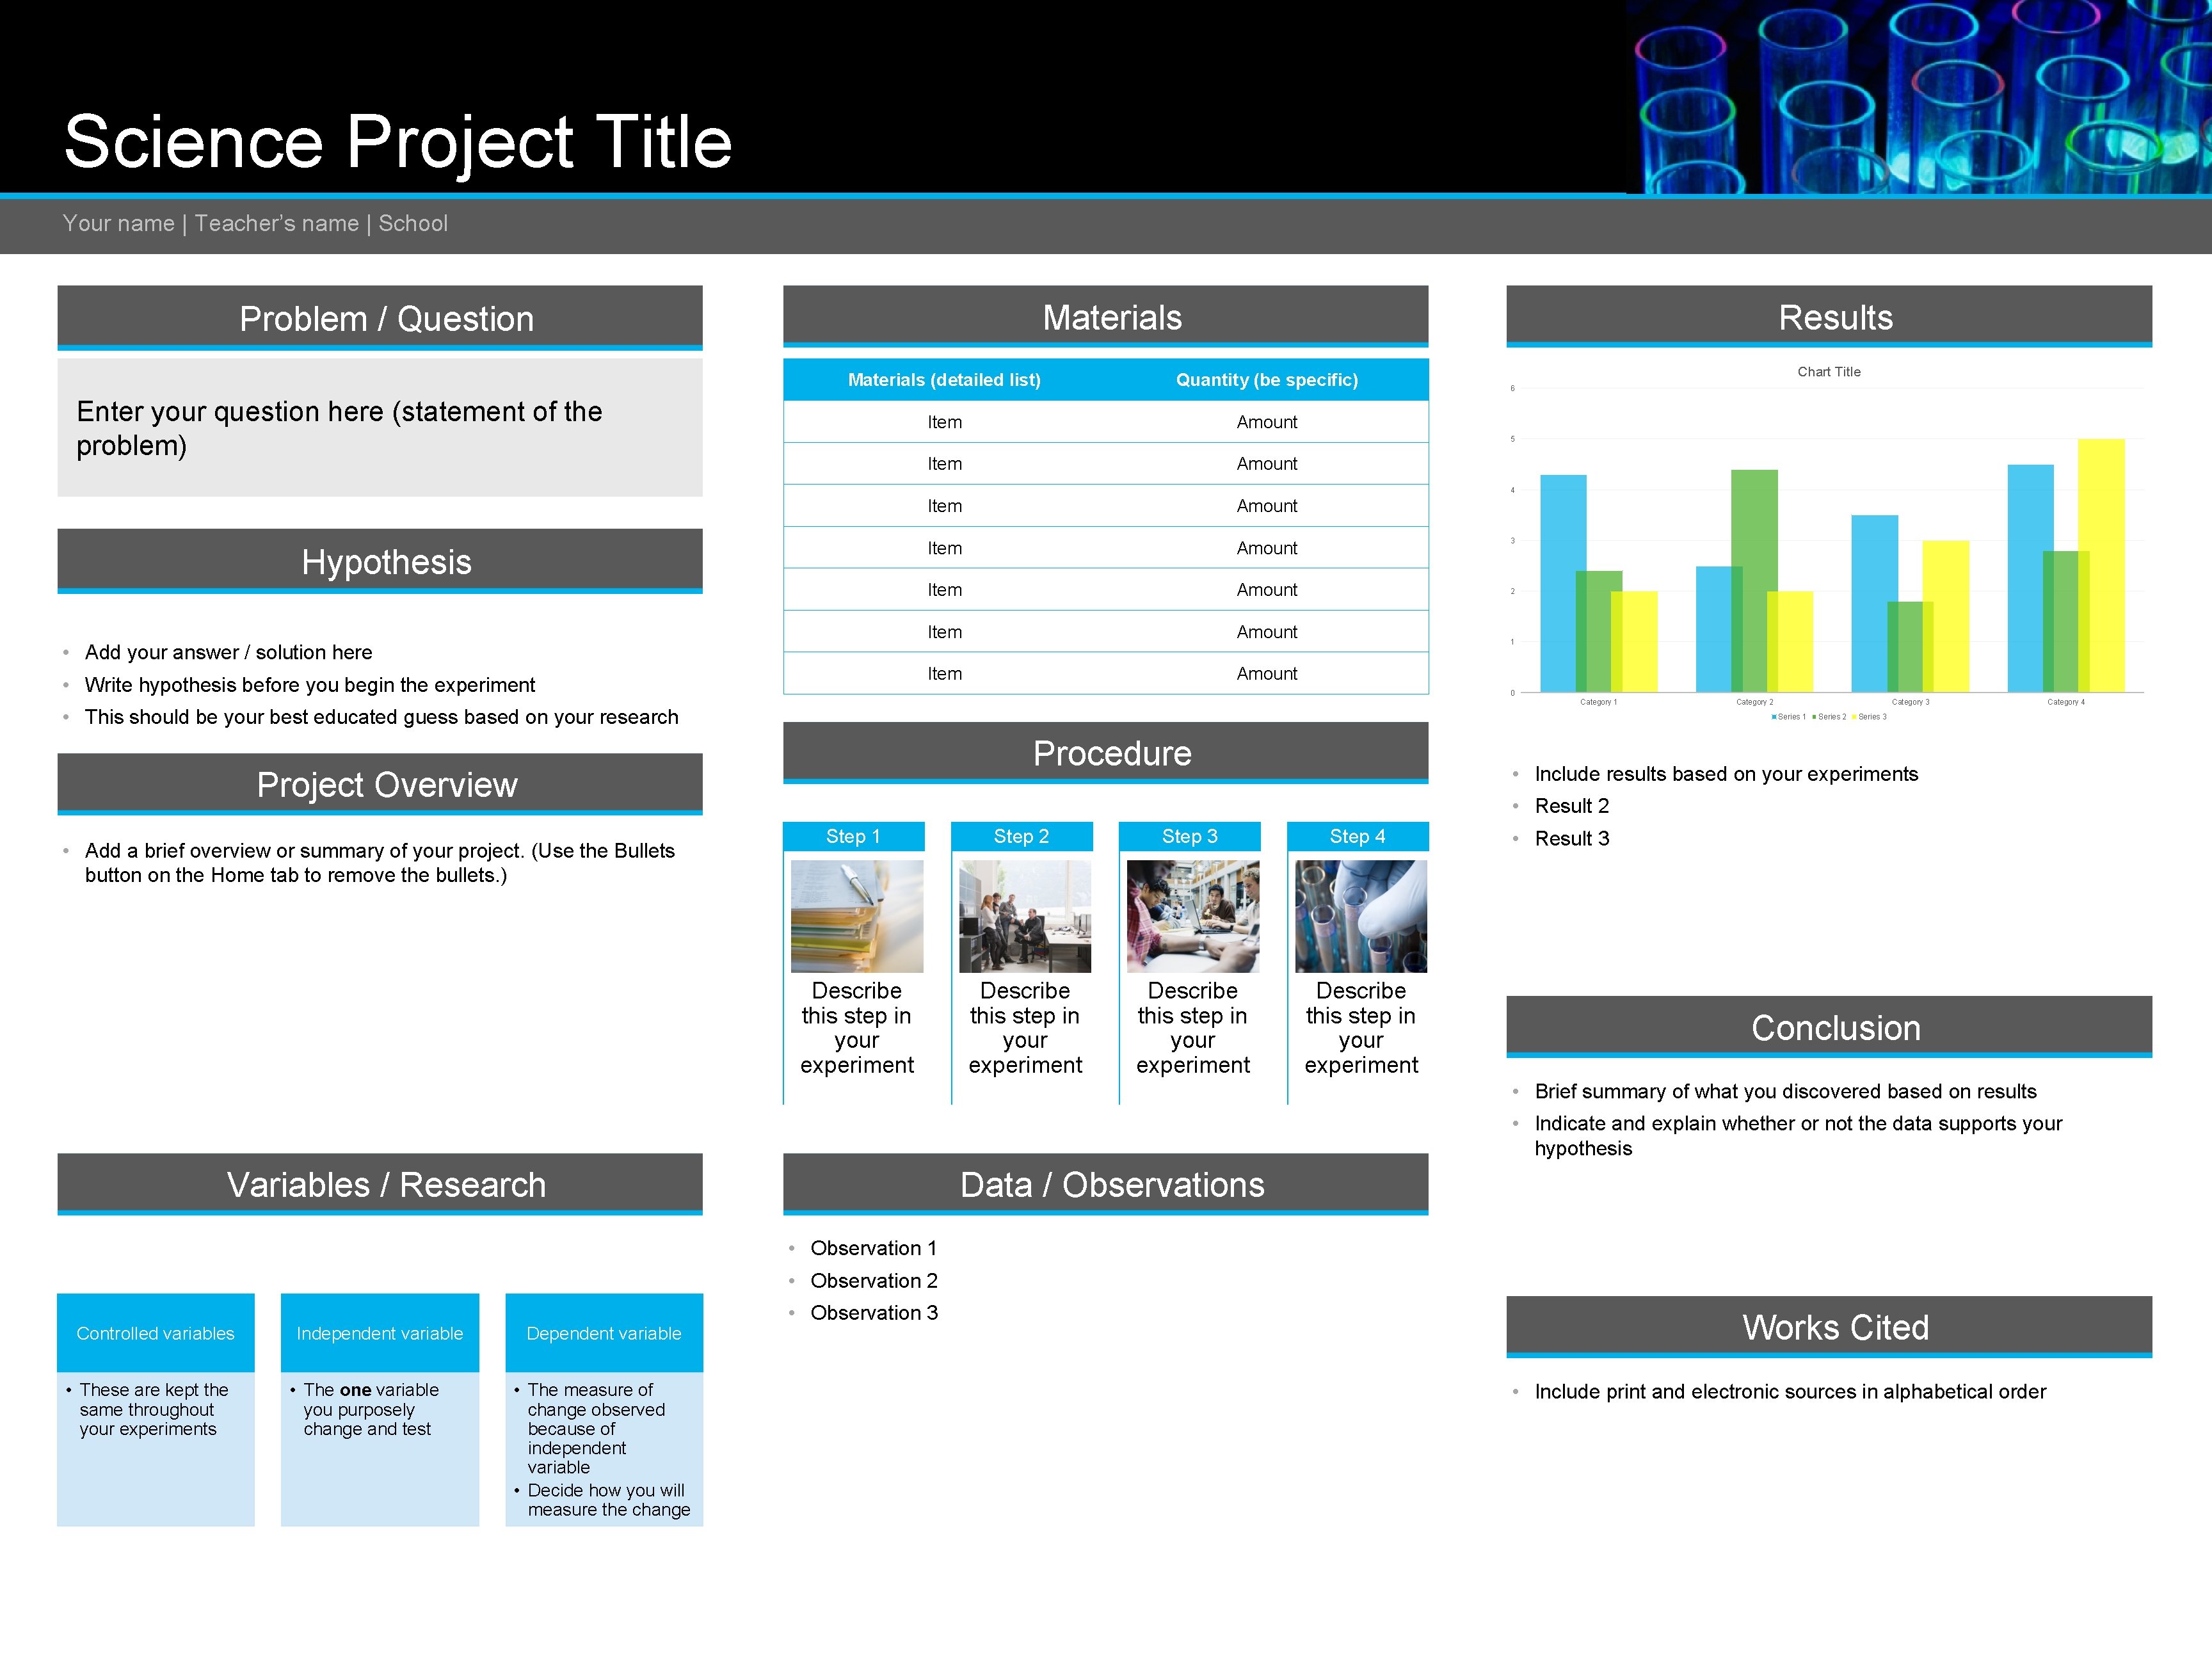Viewport: 2212px width, 1659px height.
Task: Click the Dependent variable box header
Action: click(603, 1333)
